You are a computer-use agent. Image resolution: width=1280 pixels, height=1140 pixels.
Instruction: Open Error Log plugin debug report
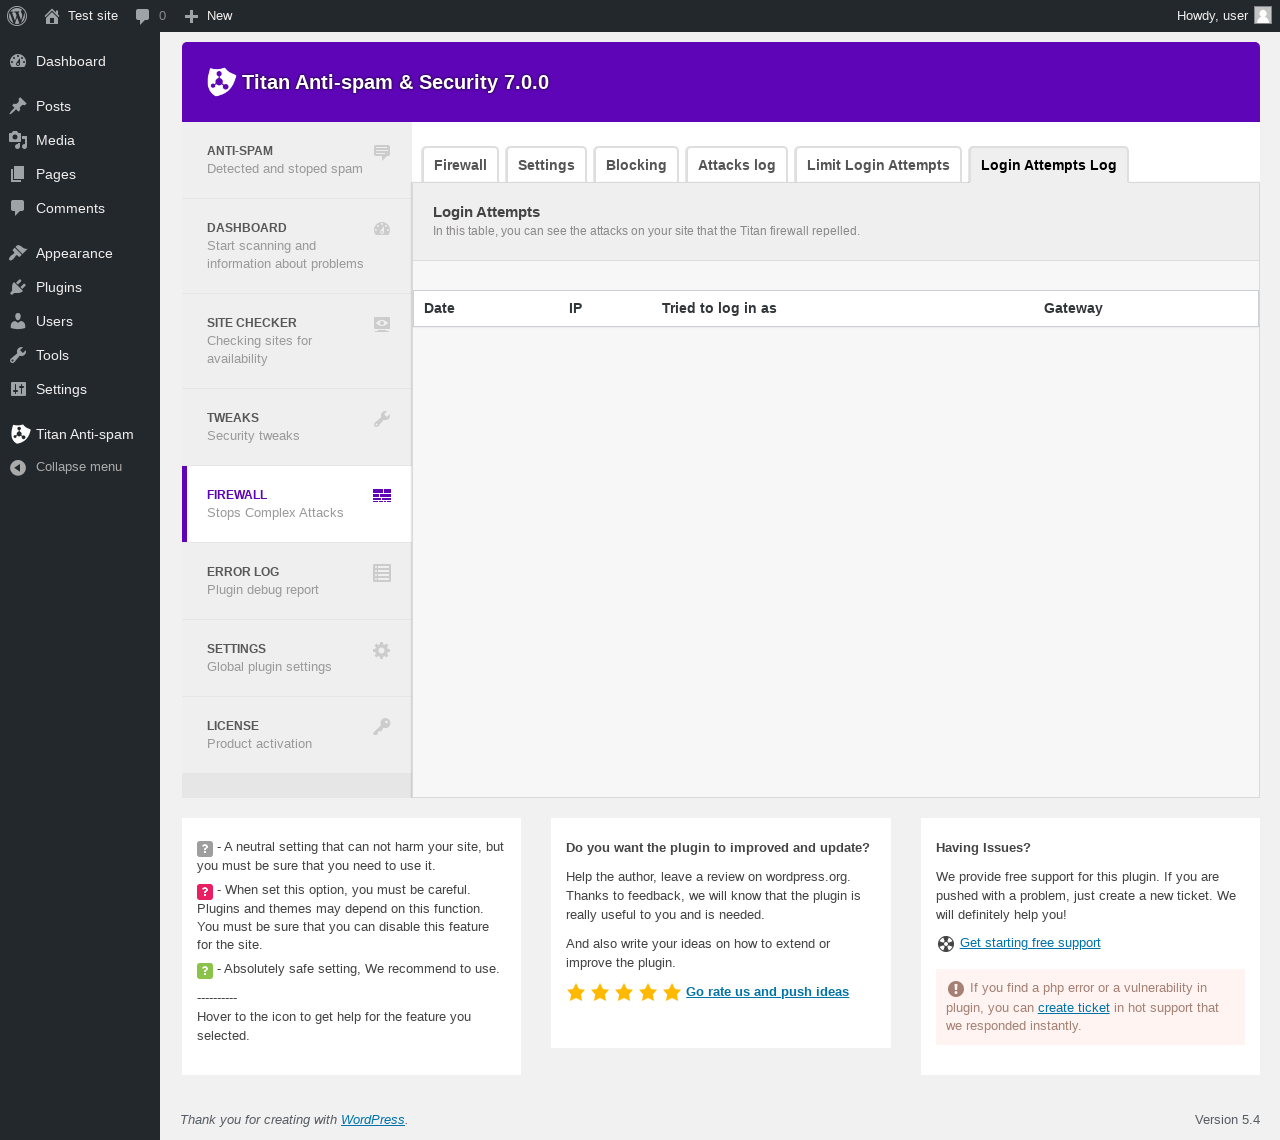click(x=297, y=581)
